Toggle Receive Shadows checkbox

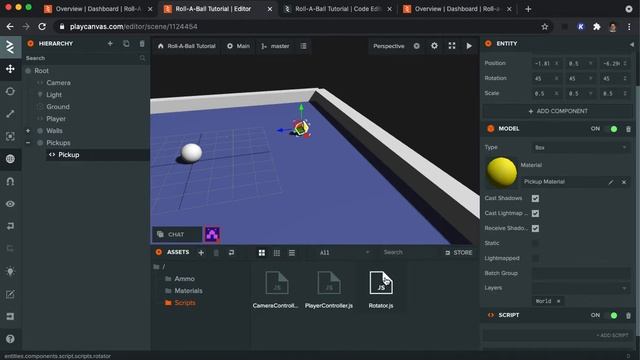coord(535,229)
